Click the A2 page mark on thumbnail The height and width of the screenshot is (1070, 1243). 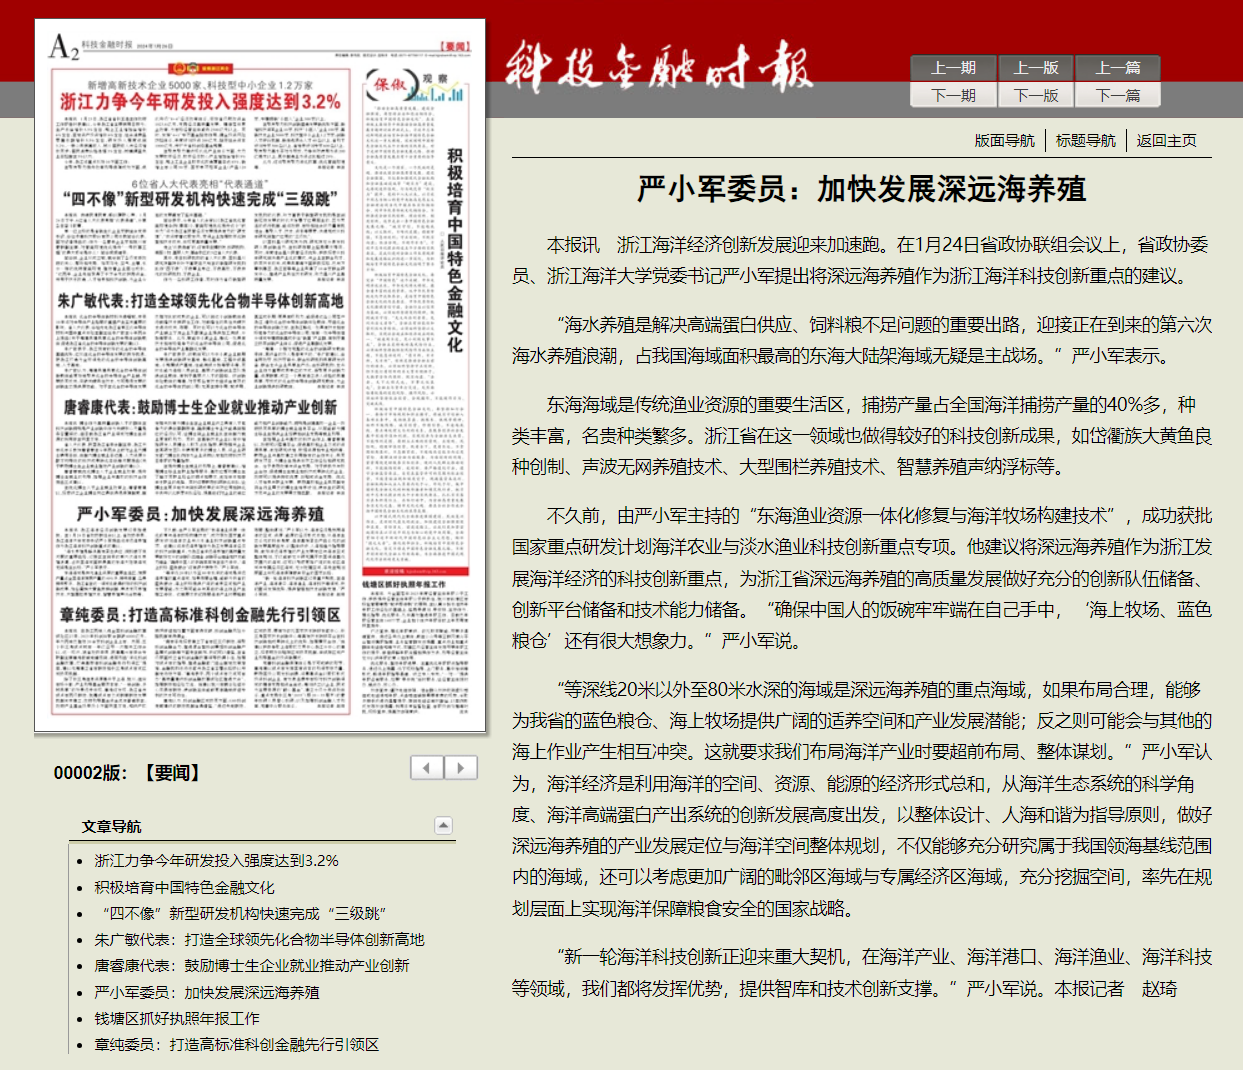tap(63, 46)
